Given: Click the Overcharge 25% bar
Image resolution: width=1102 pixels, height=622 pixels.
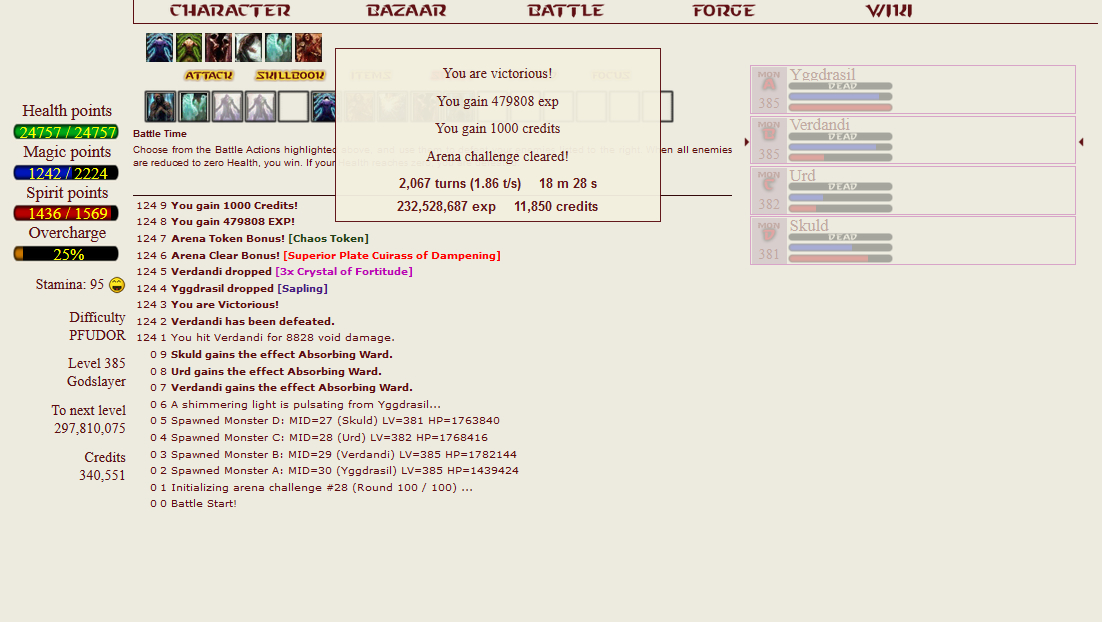Looking at the screenshot, I should click(x=66, y=254).
